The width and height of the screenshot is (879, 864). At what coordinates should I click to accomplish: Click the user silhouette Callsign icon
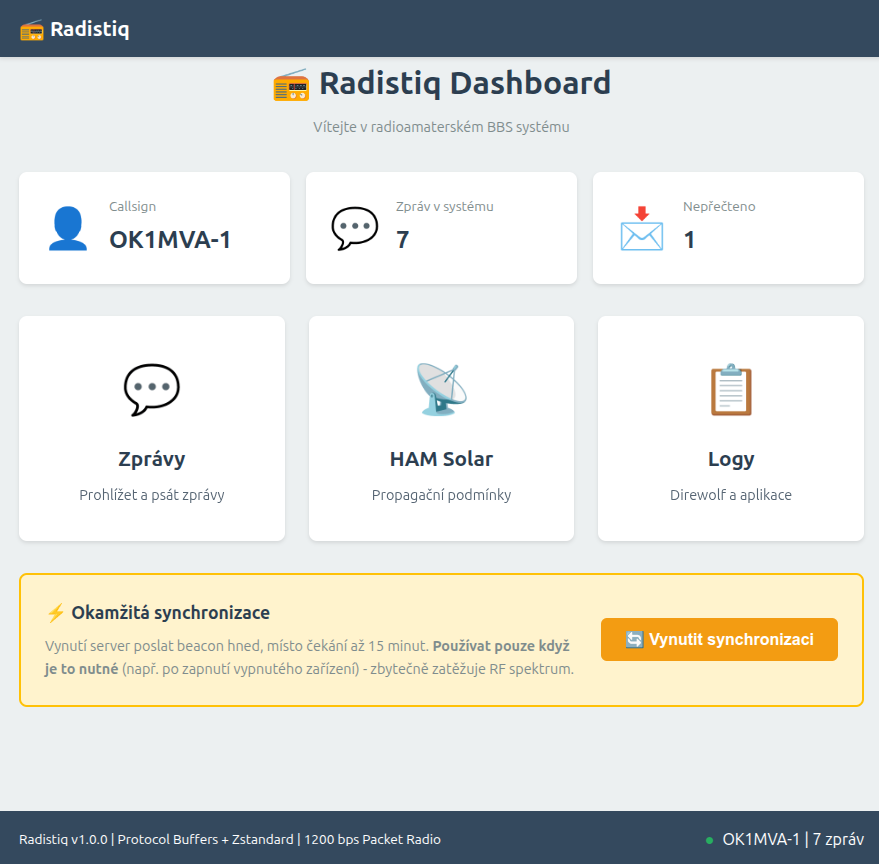point(68,228)
